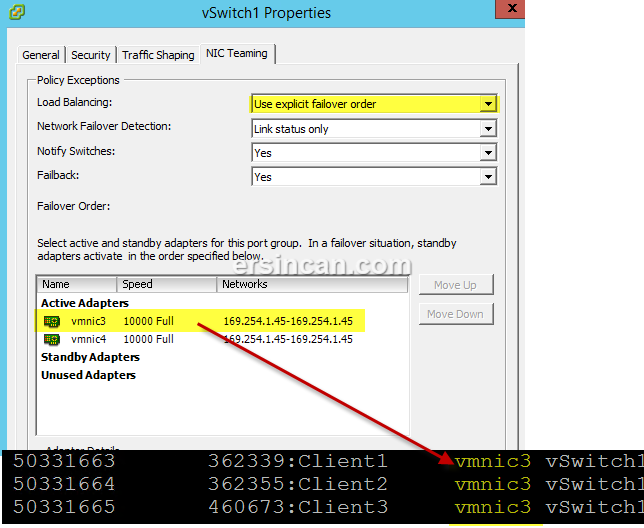Click the Networks column header
This screenshot has width=644, height=528.
(x=312, y=285)
